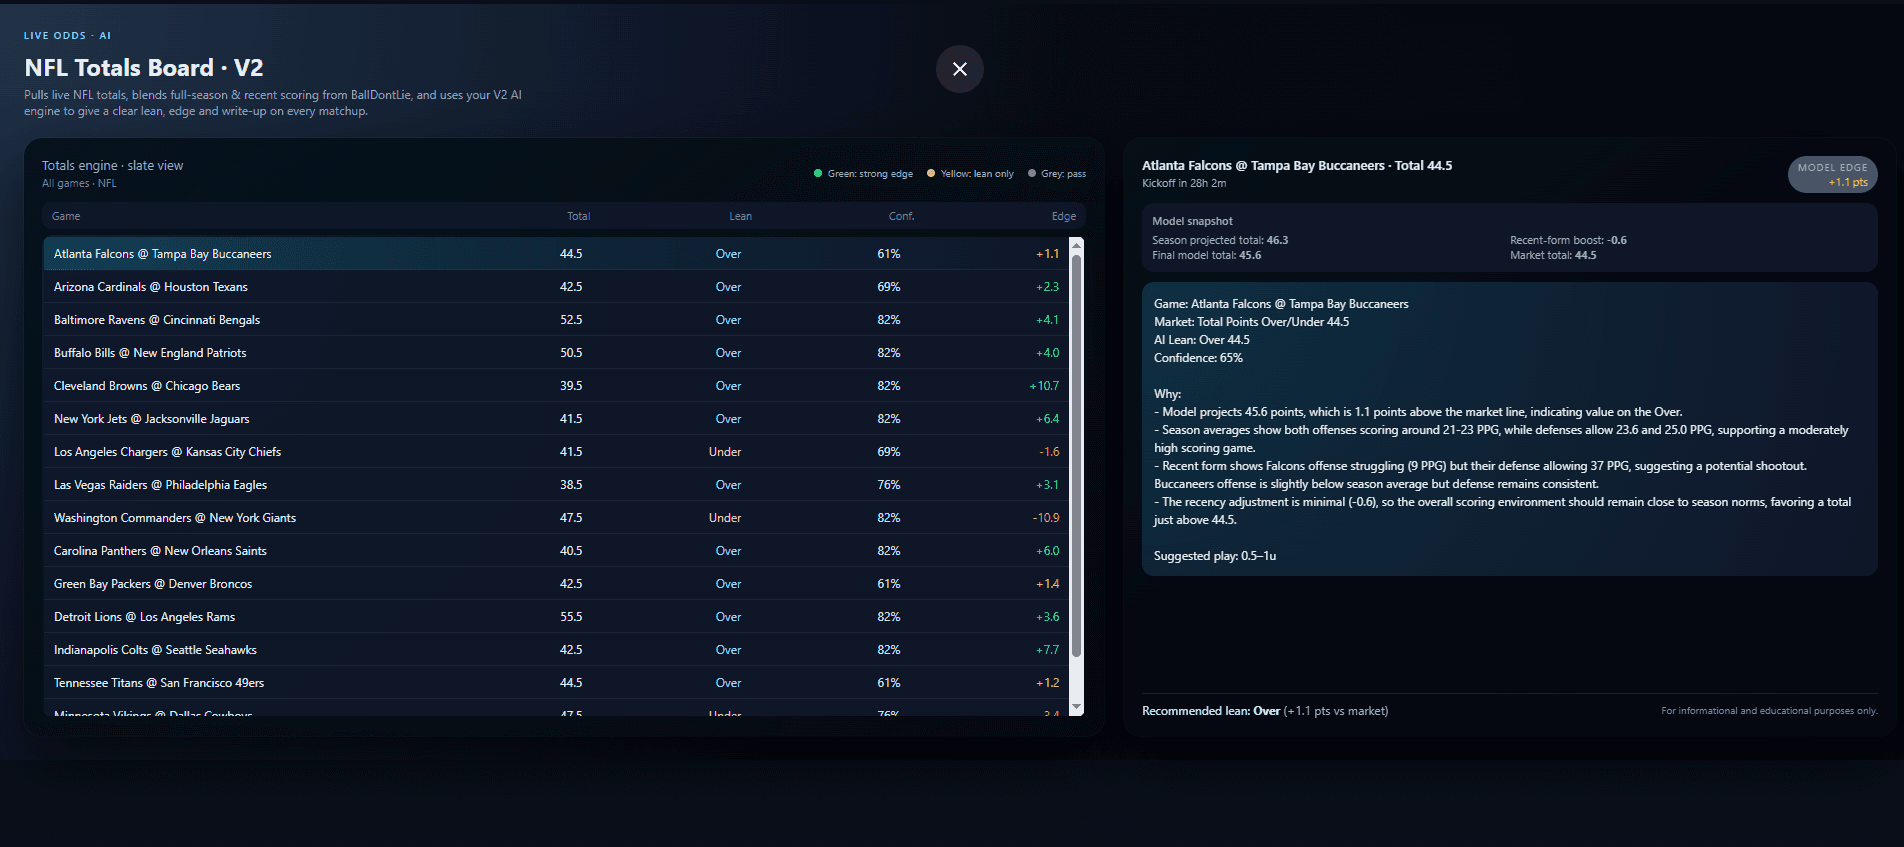Select Baltimore Ravens @ Cincinnati Bengals row
This screenshot has height=847, width=1904.
pyautogui.click(x=556, y=320)
